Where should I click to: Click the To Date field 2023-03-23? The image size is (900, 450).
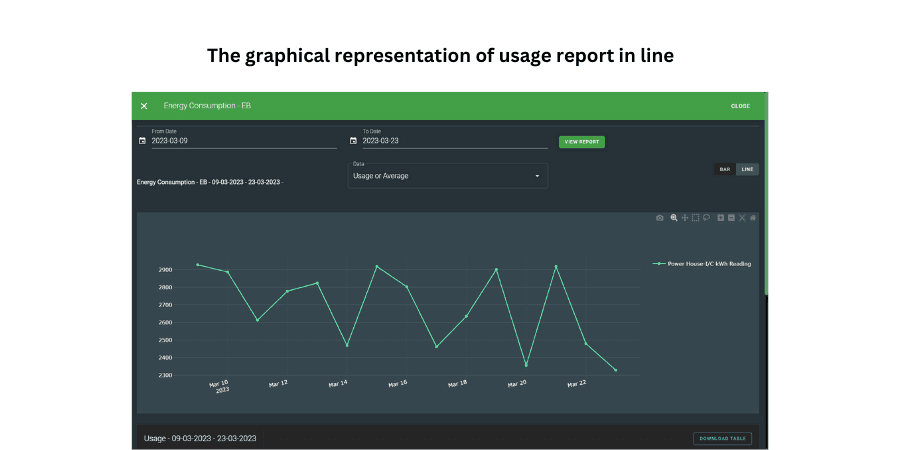pos(455,141)
